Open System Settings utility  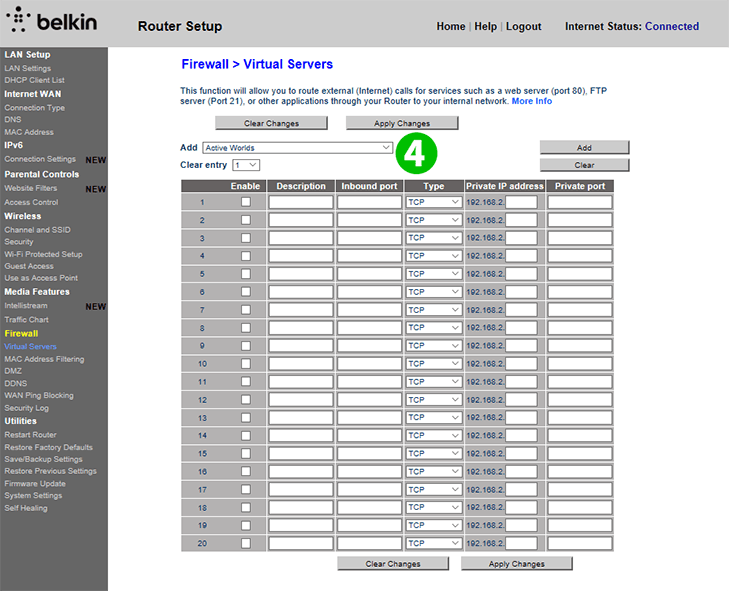pos(33,496)
